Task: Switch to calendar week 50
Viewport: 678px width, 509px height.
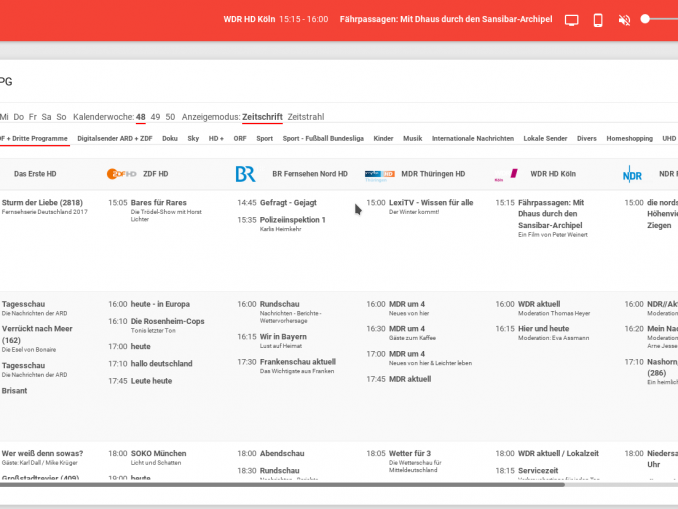Action: tap(170, 117)
